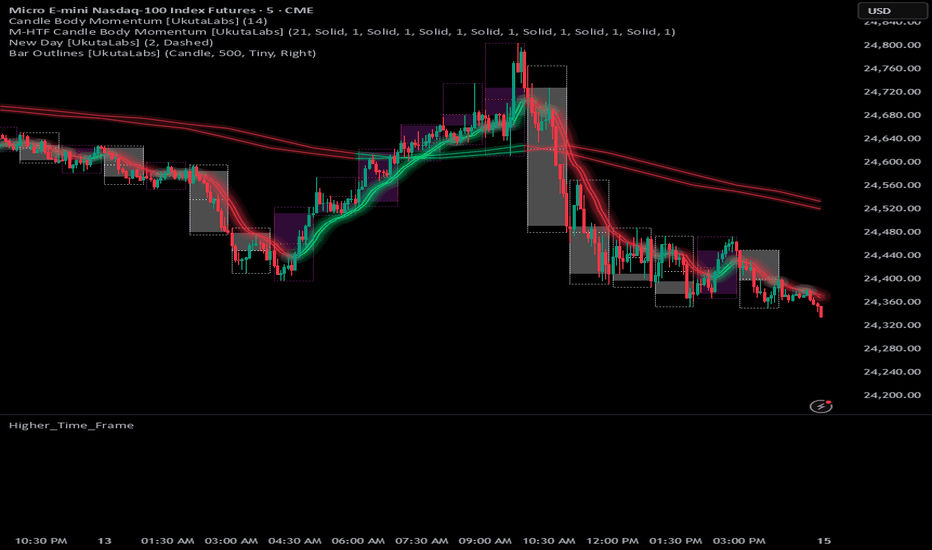
Task: Click the 01:30 PM time label
Action: (x=676, y=540)
